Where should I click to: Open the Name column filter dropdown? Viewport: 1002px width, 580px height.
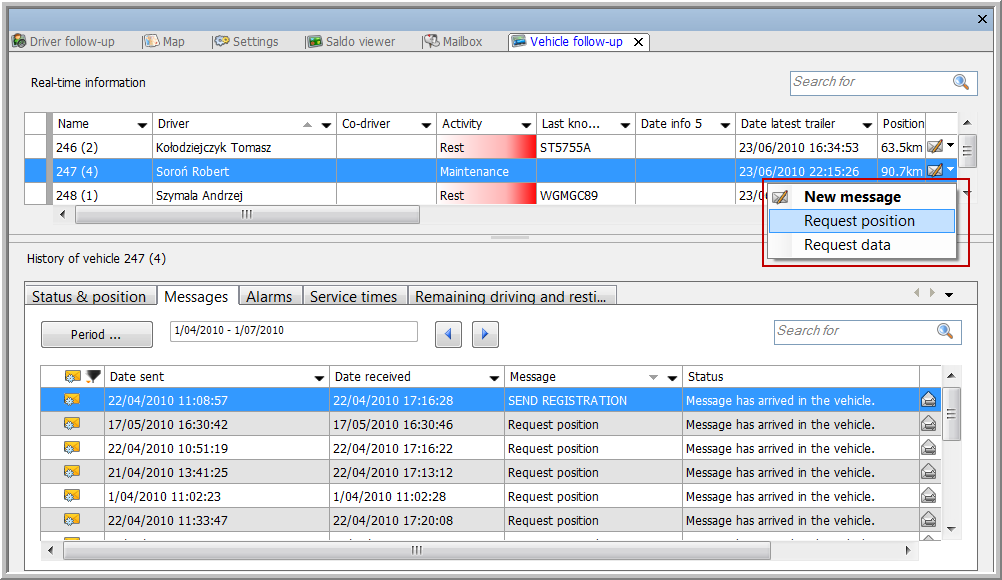click(141, 125)
